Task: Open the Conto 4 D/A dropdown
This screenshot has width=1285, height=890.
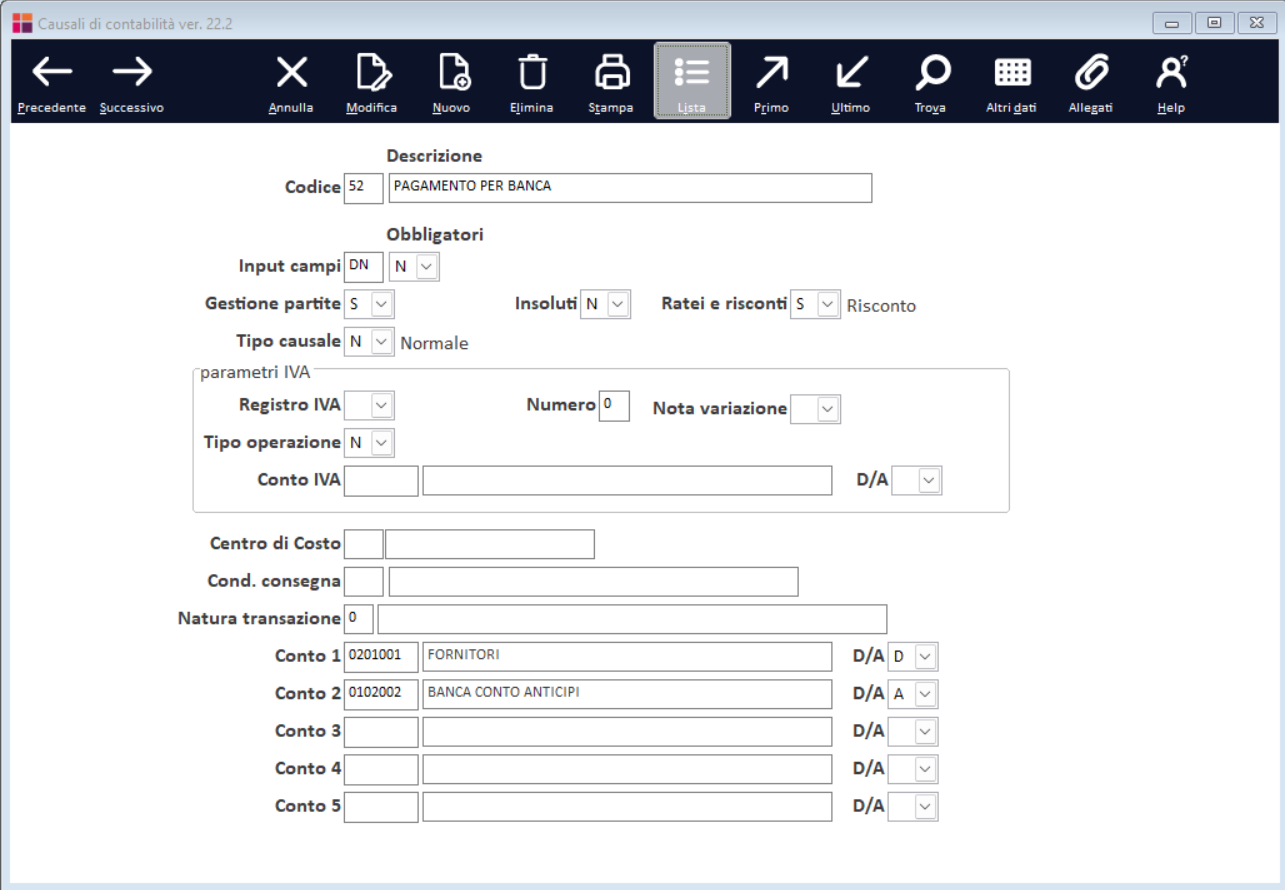Action: coord(927,768)
